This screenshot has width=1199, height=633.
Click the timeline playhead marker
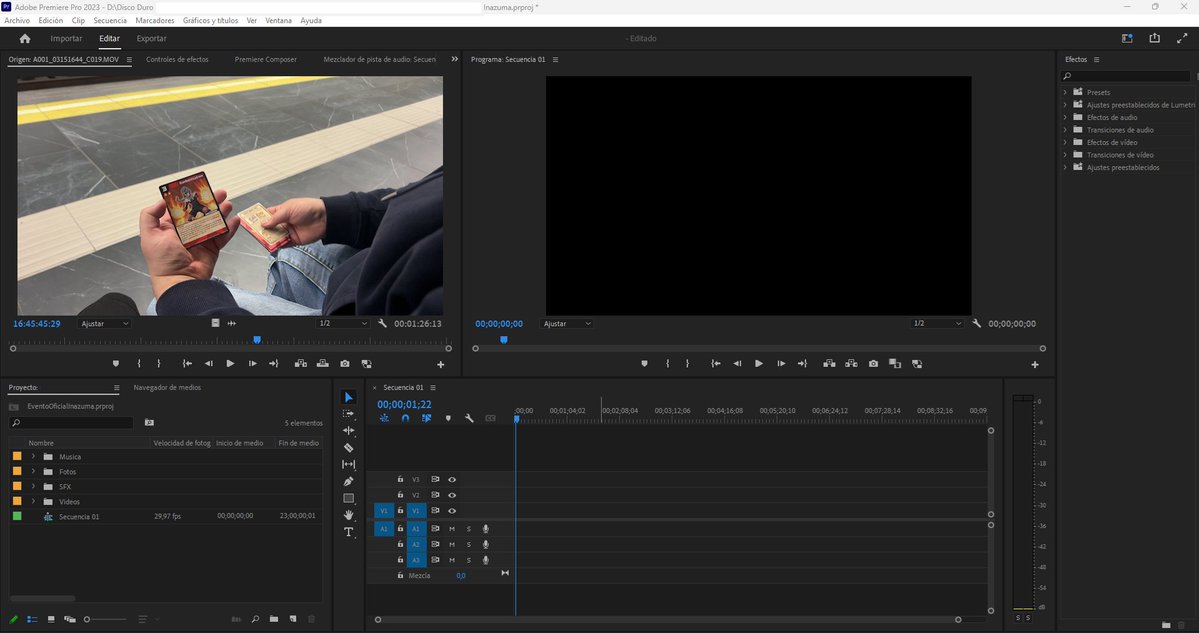517,418
